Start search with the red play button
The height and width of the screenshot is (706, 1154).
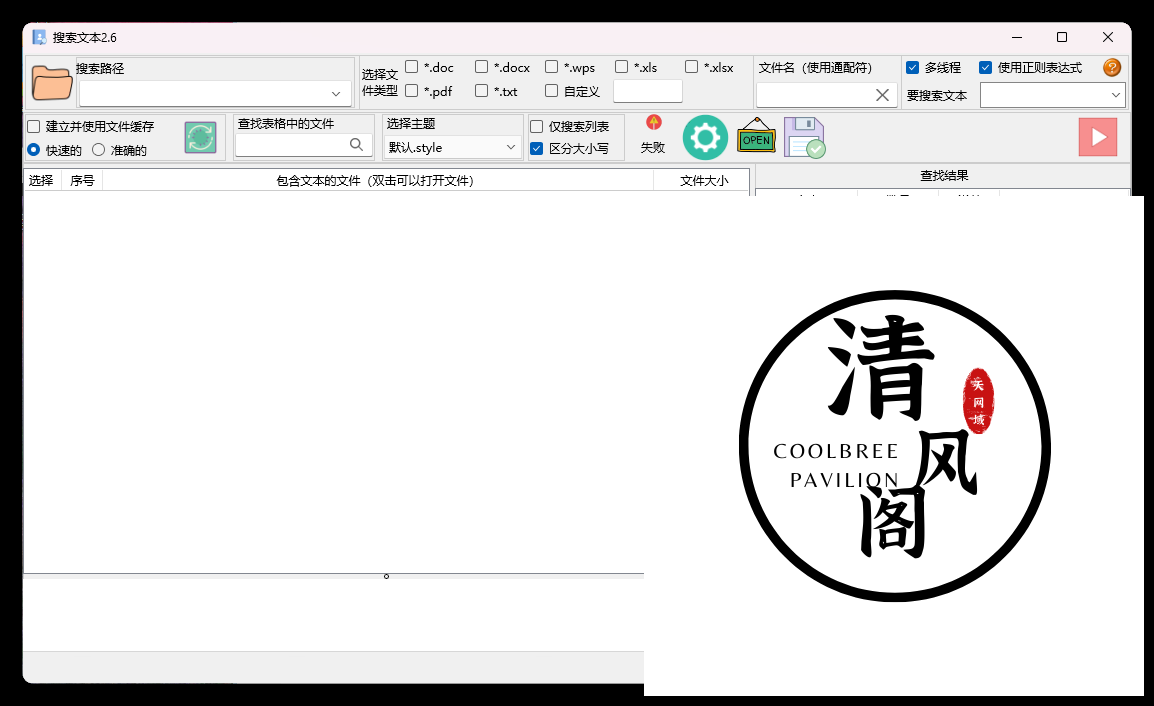pyautogui.click(x=1098, y=137)
